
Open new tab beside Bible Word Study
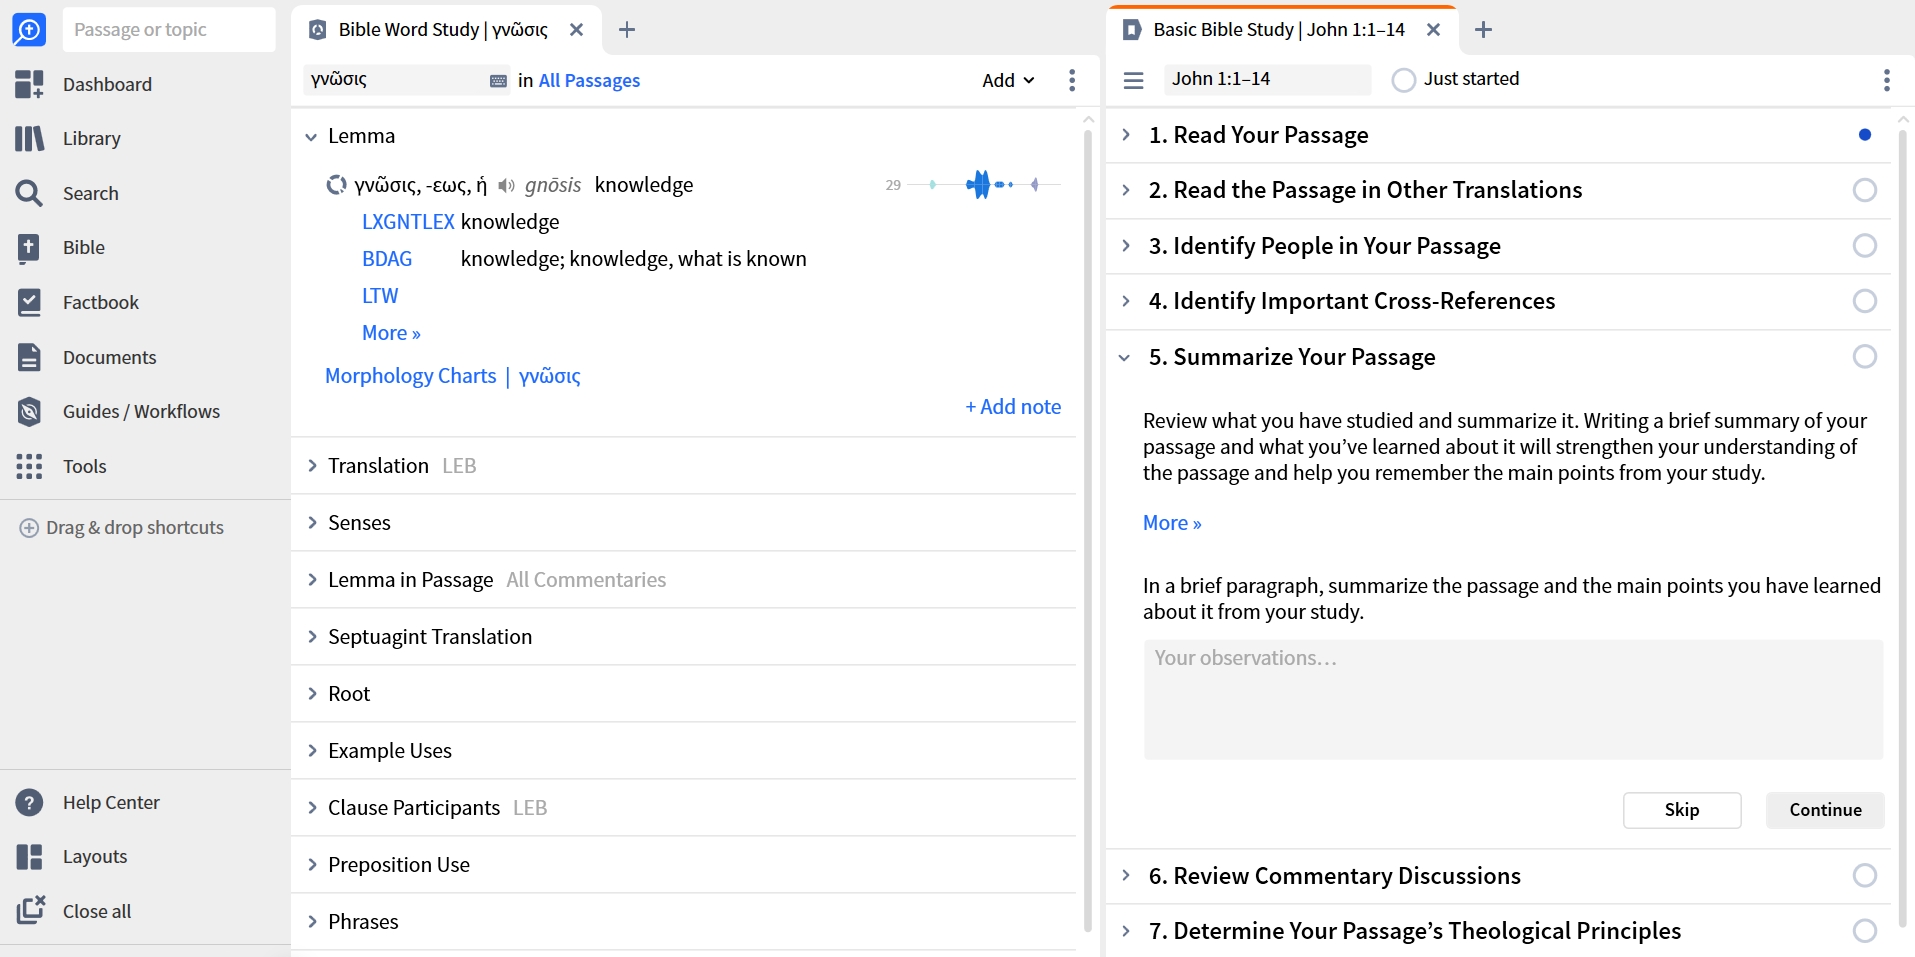point(627,30)
